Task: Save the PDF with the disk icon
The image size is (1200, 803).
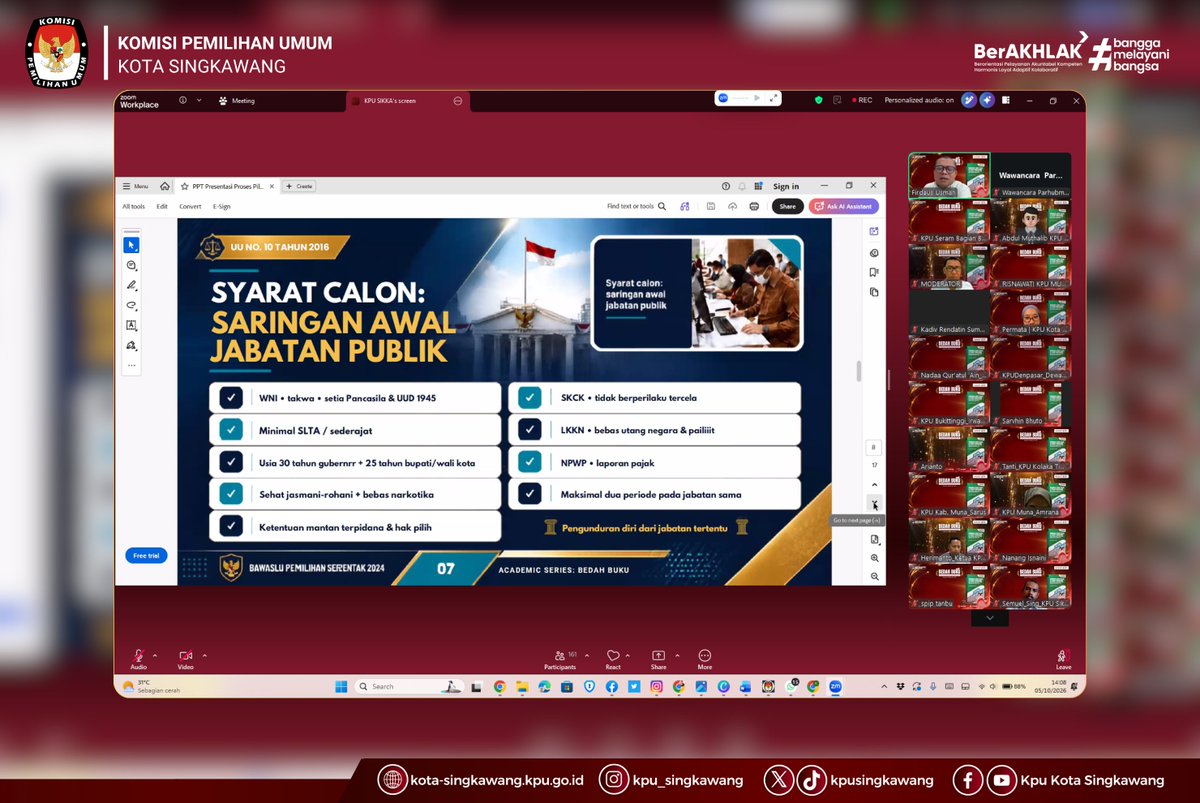Action: coord(710,206)
